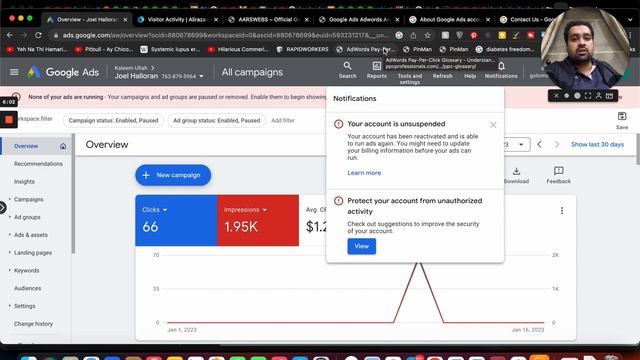
Task: Open Change history in the sidebar
Action: coord(33,324)
